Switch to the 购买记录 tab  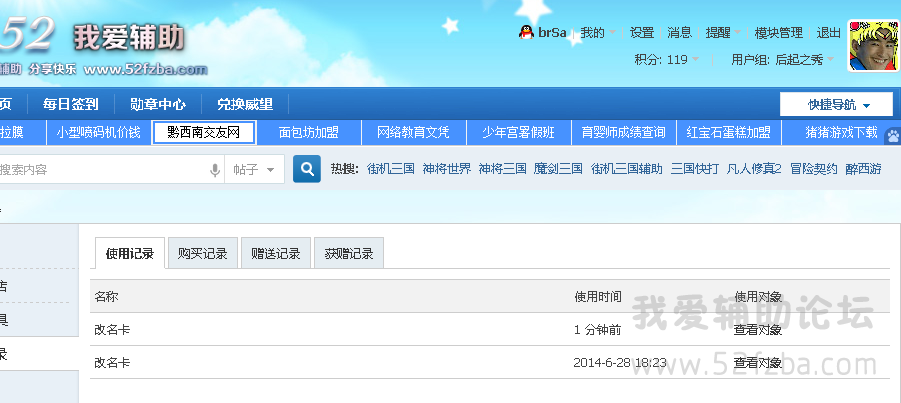202,254
